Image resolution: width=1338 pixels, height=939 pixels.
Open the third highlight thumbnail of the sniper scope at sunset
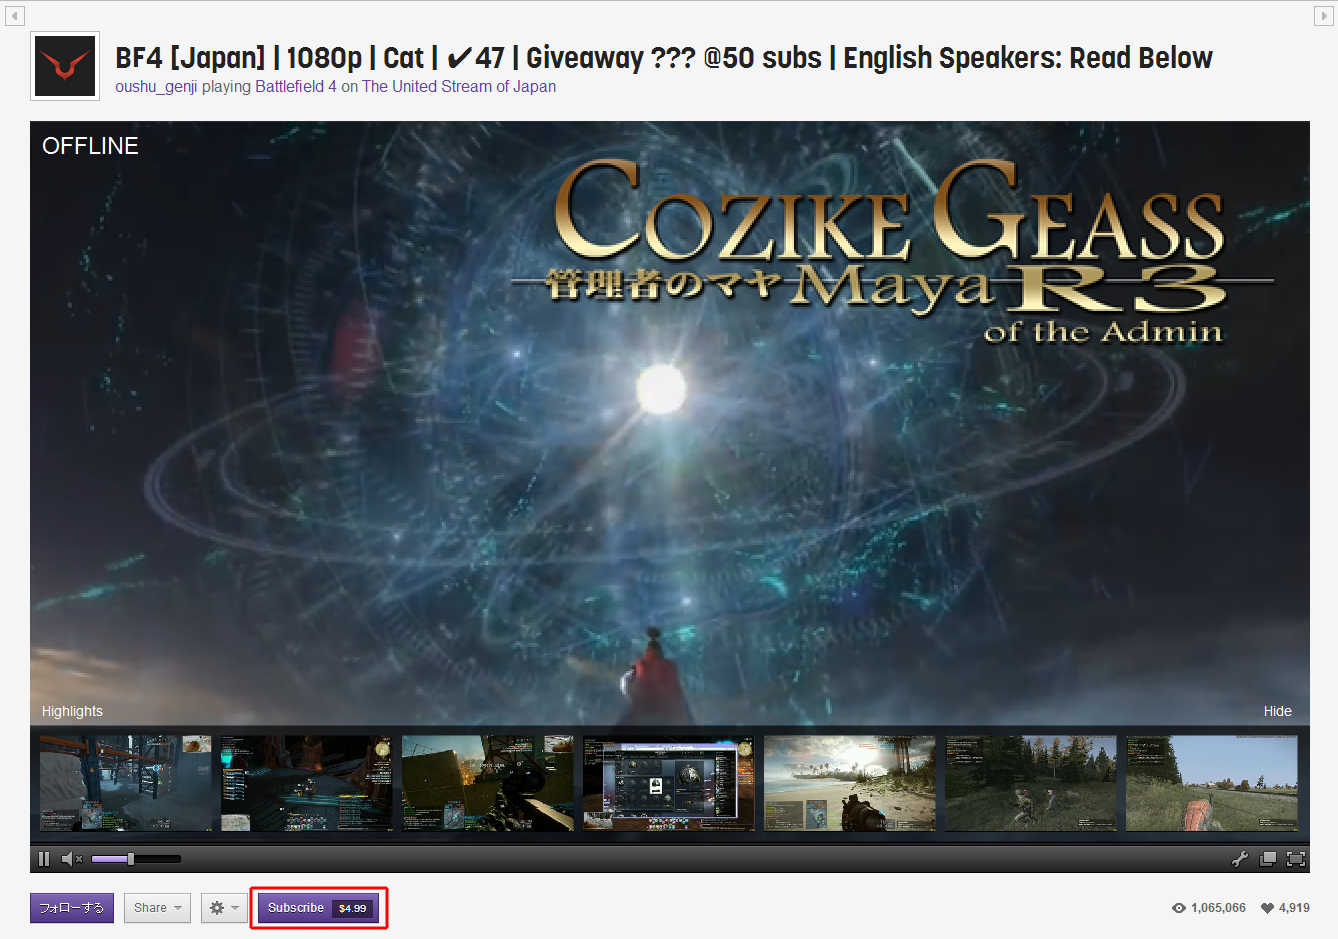coord(488,784)
